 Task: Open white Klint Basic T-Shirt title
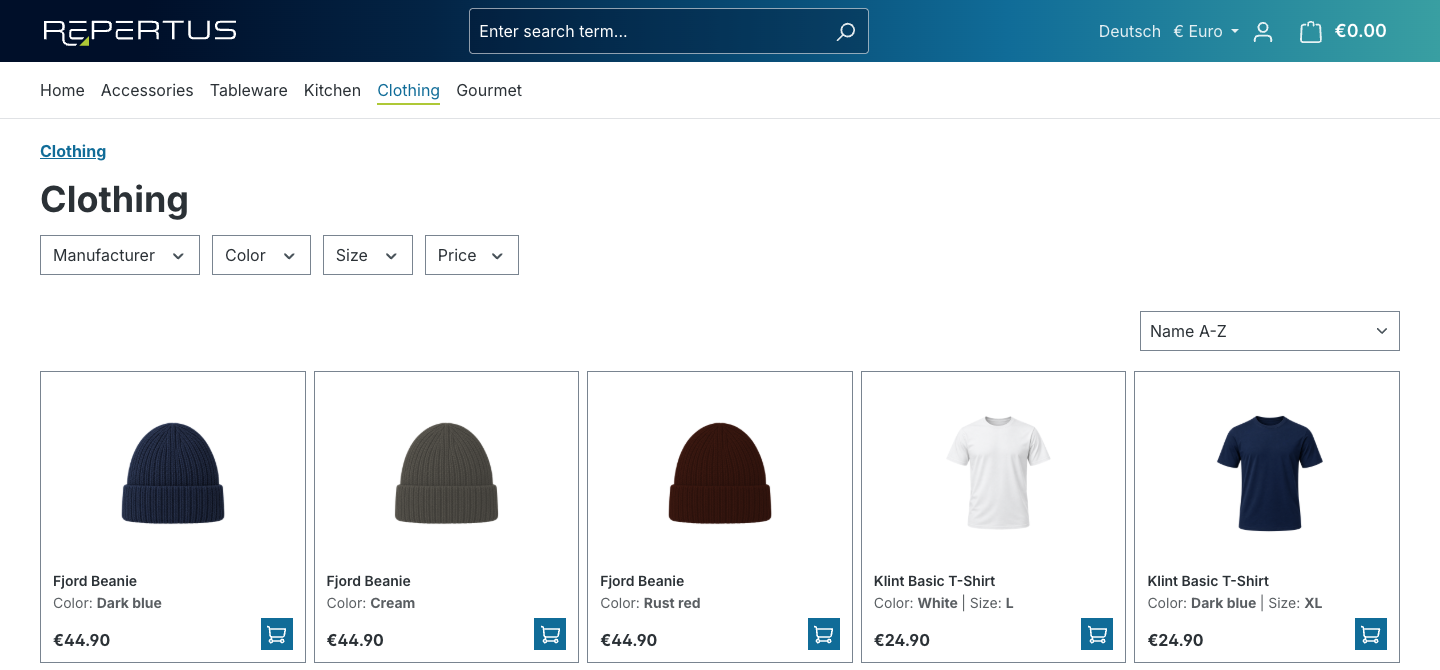pyautogui.click(x=934, y=581)
